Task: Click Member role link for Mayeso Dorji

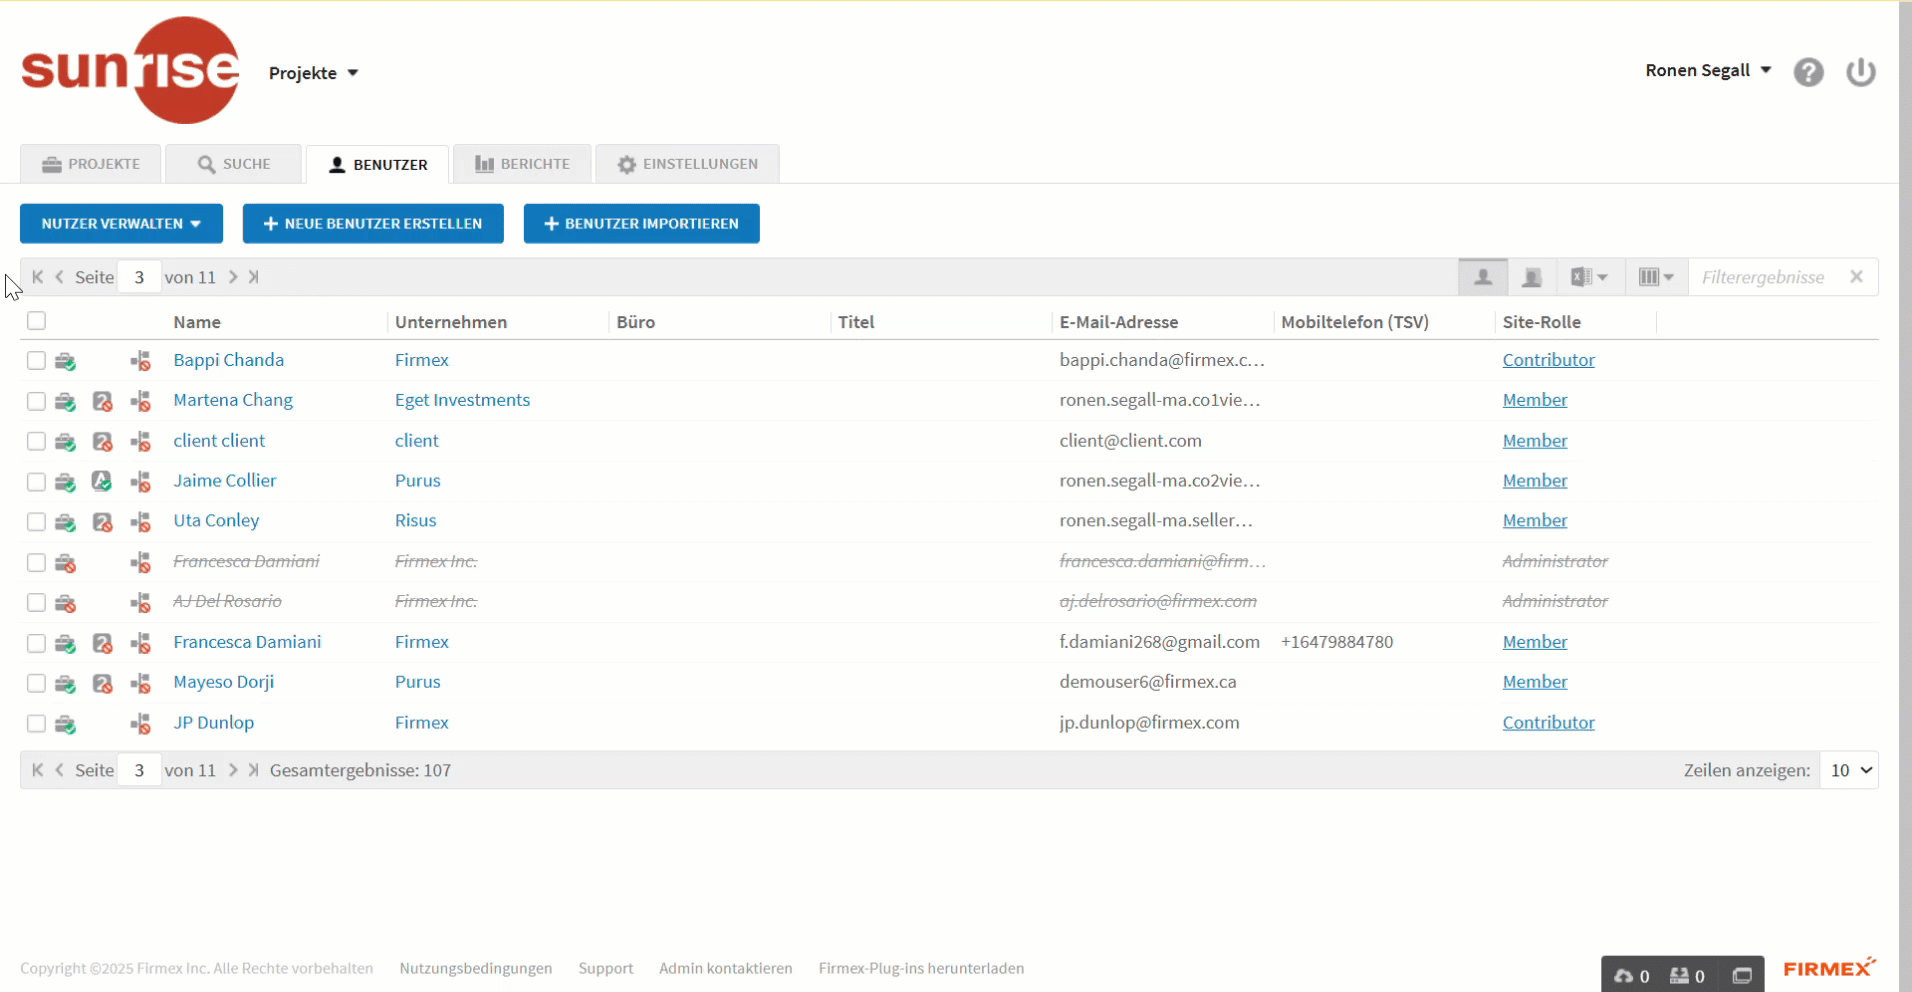Action: coord(1535,682)
